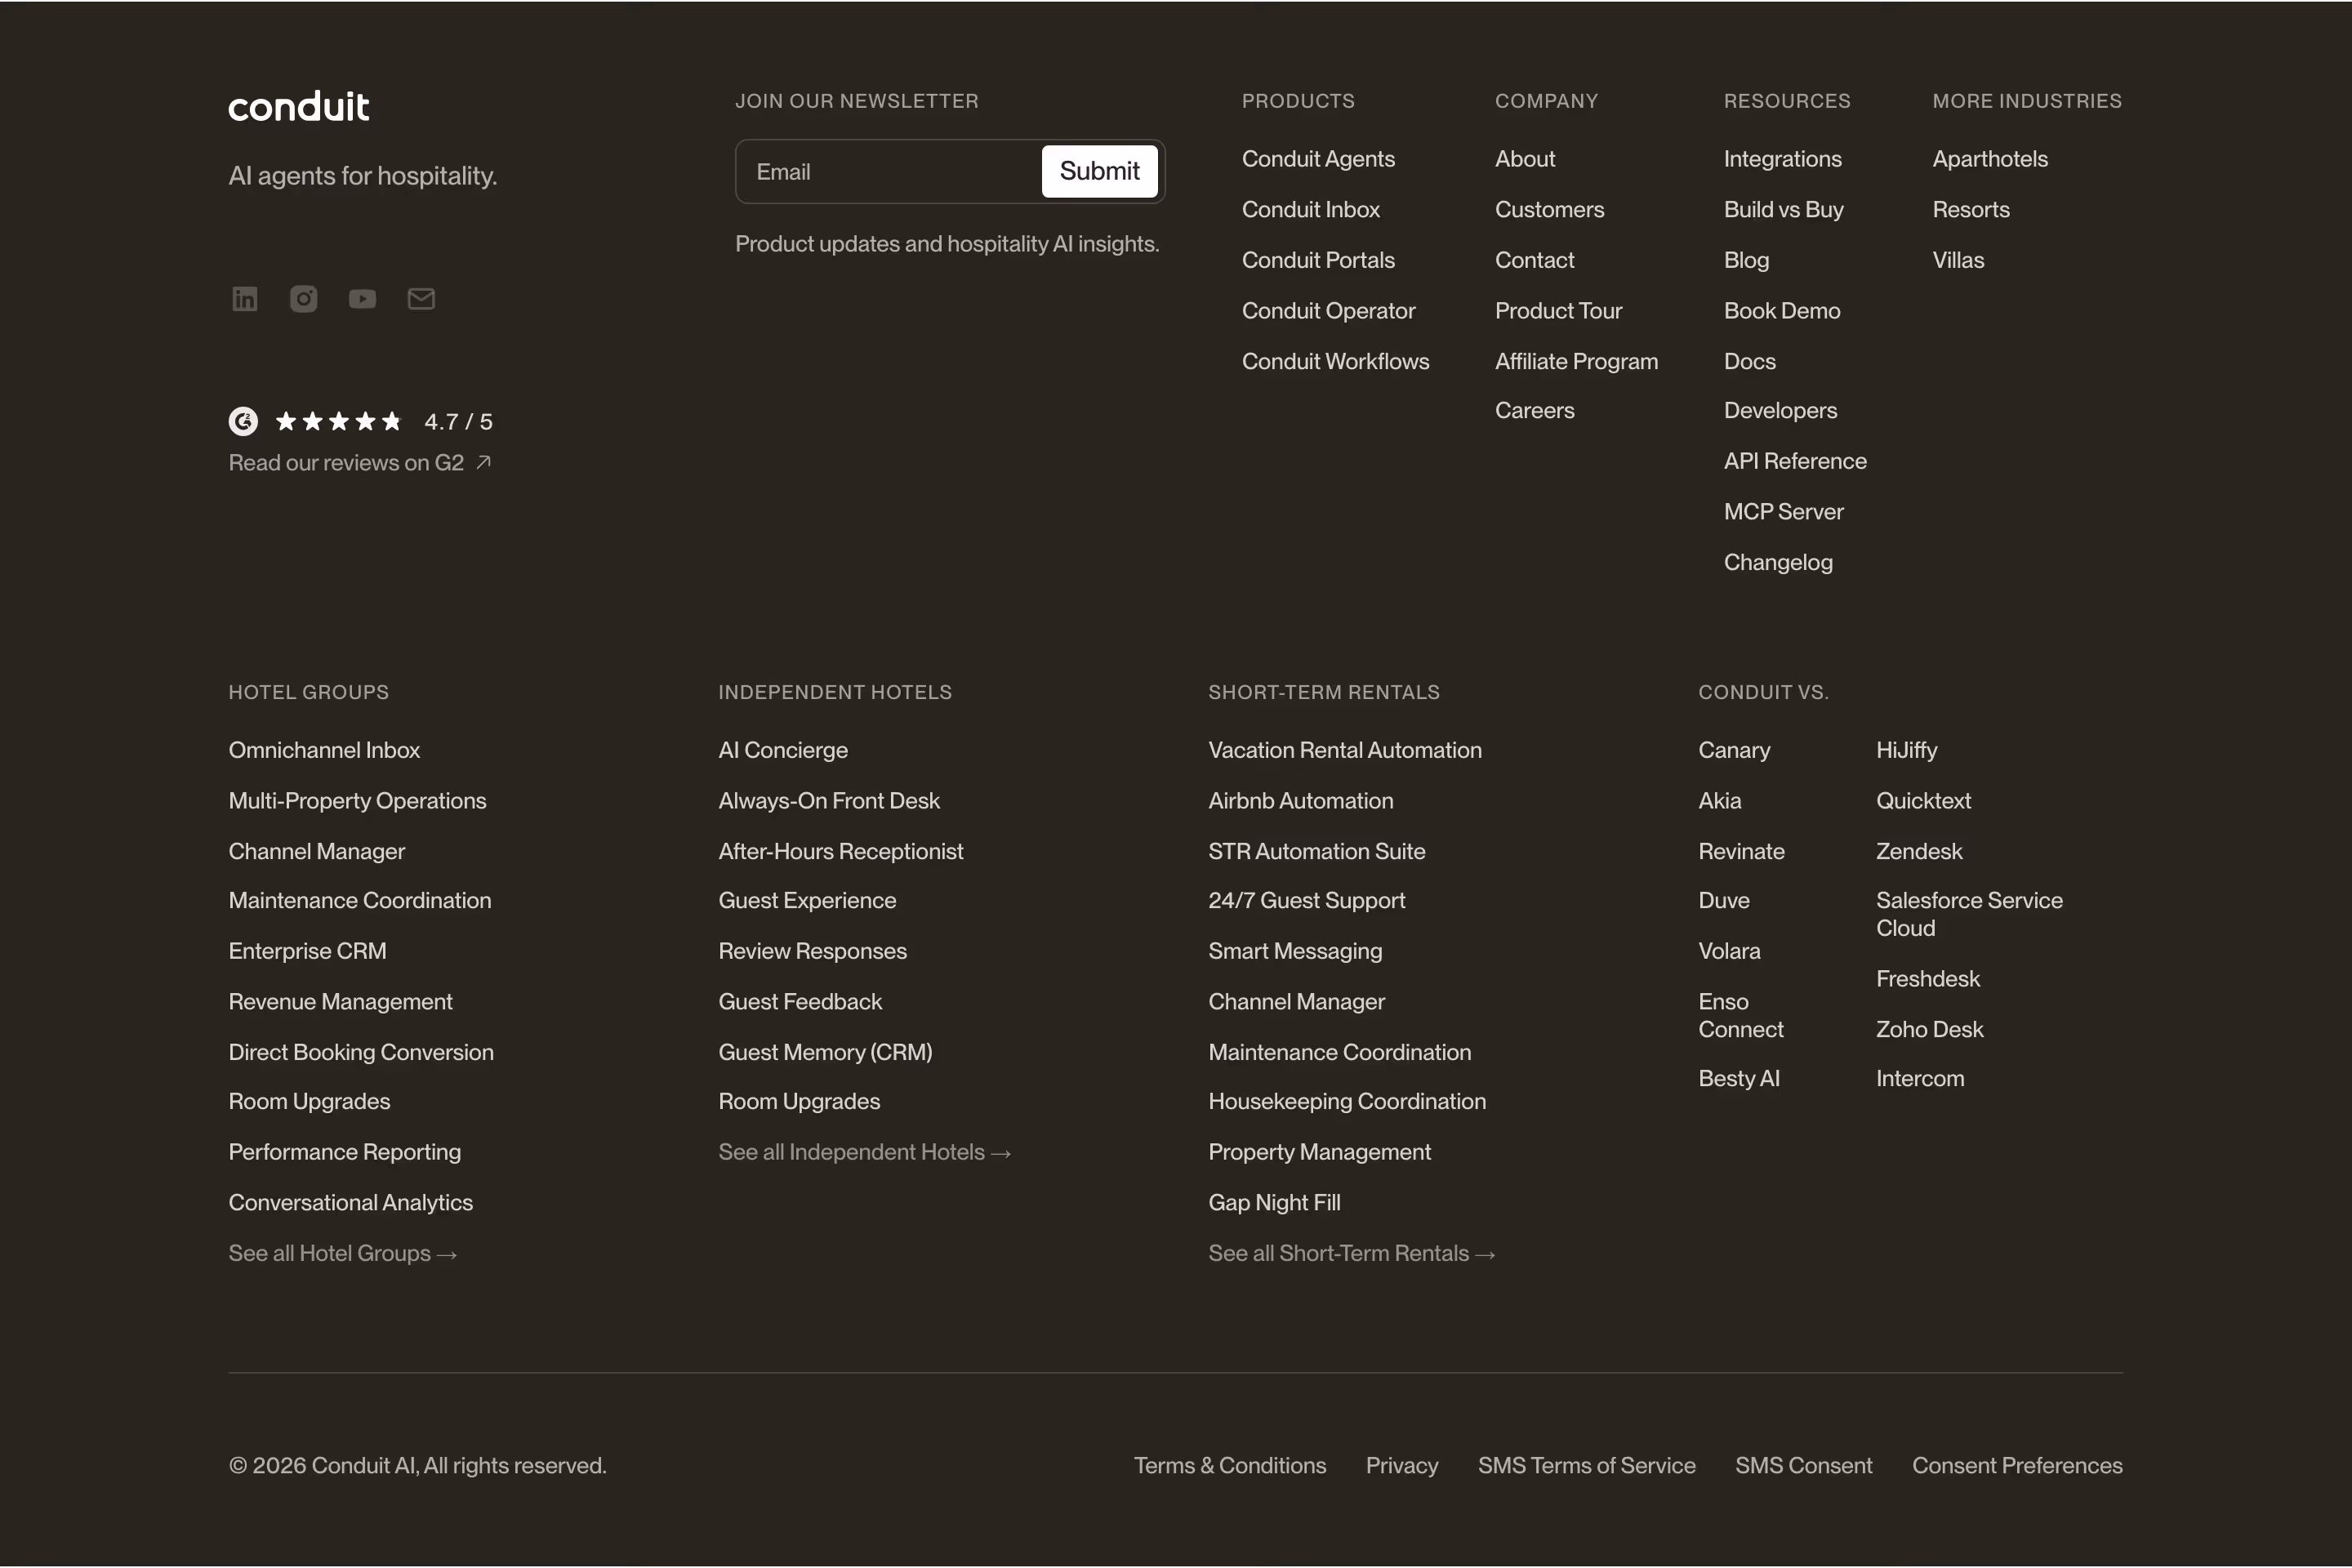Open Vacation Rental Automation link

[1344, 751]
